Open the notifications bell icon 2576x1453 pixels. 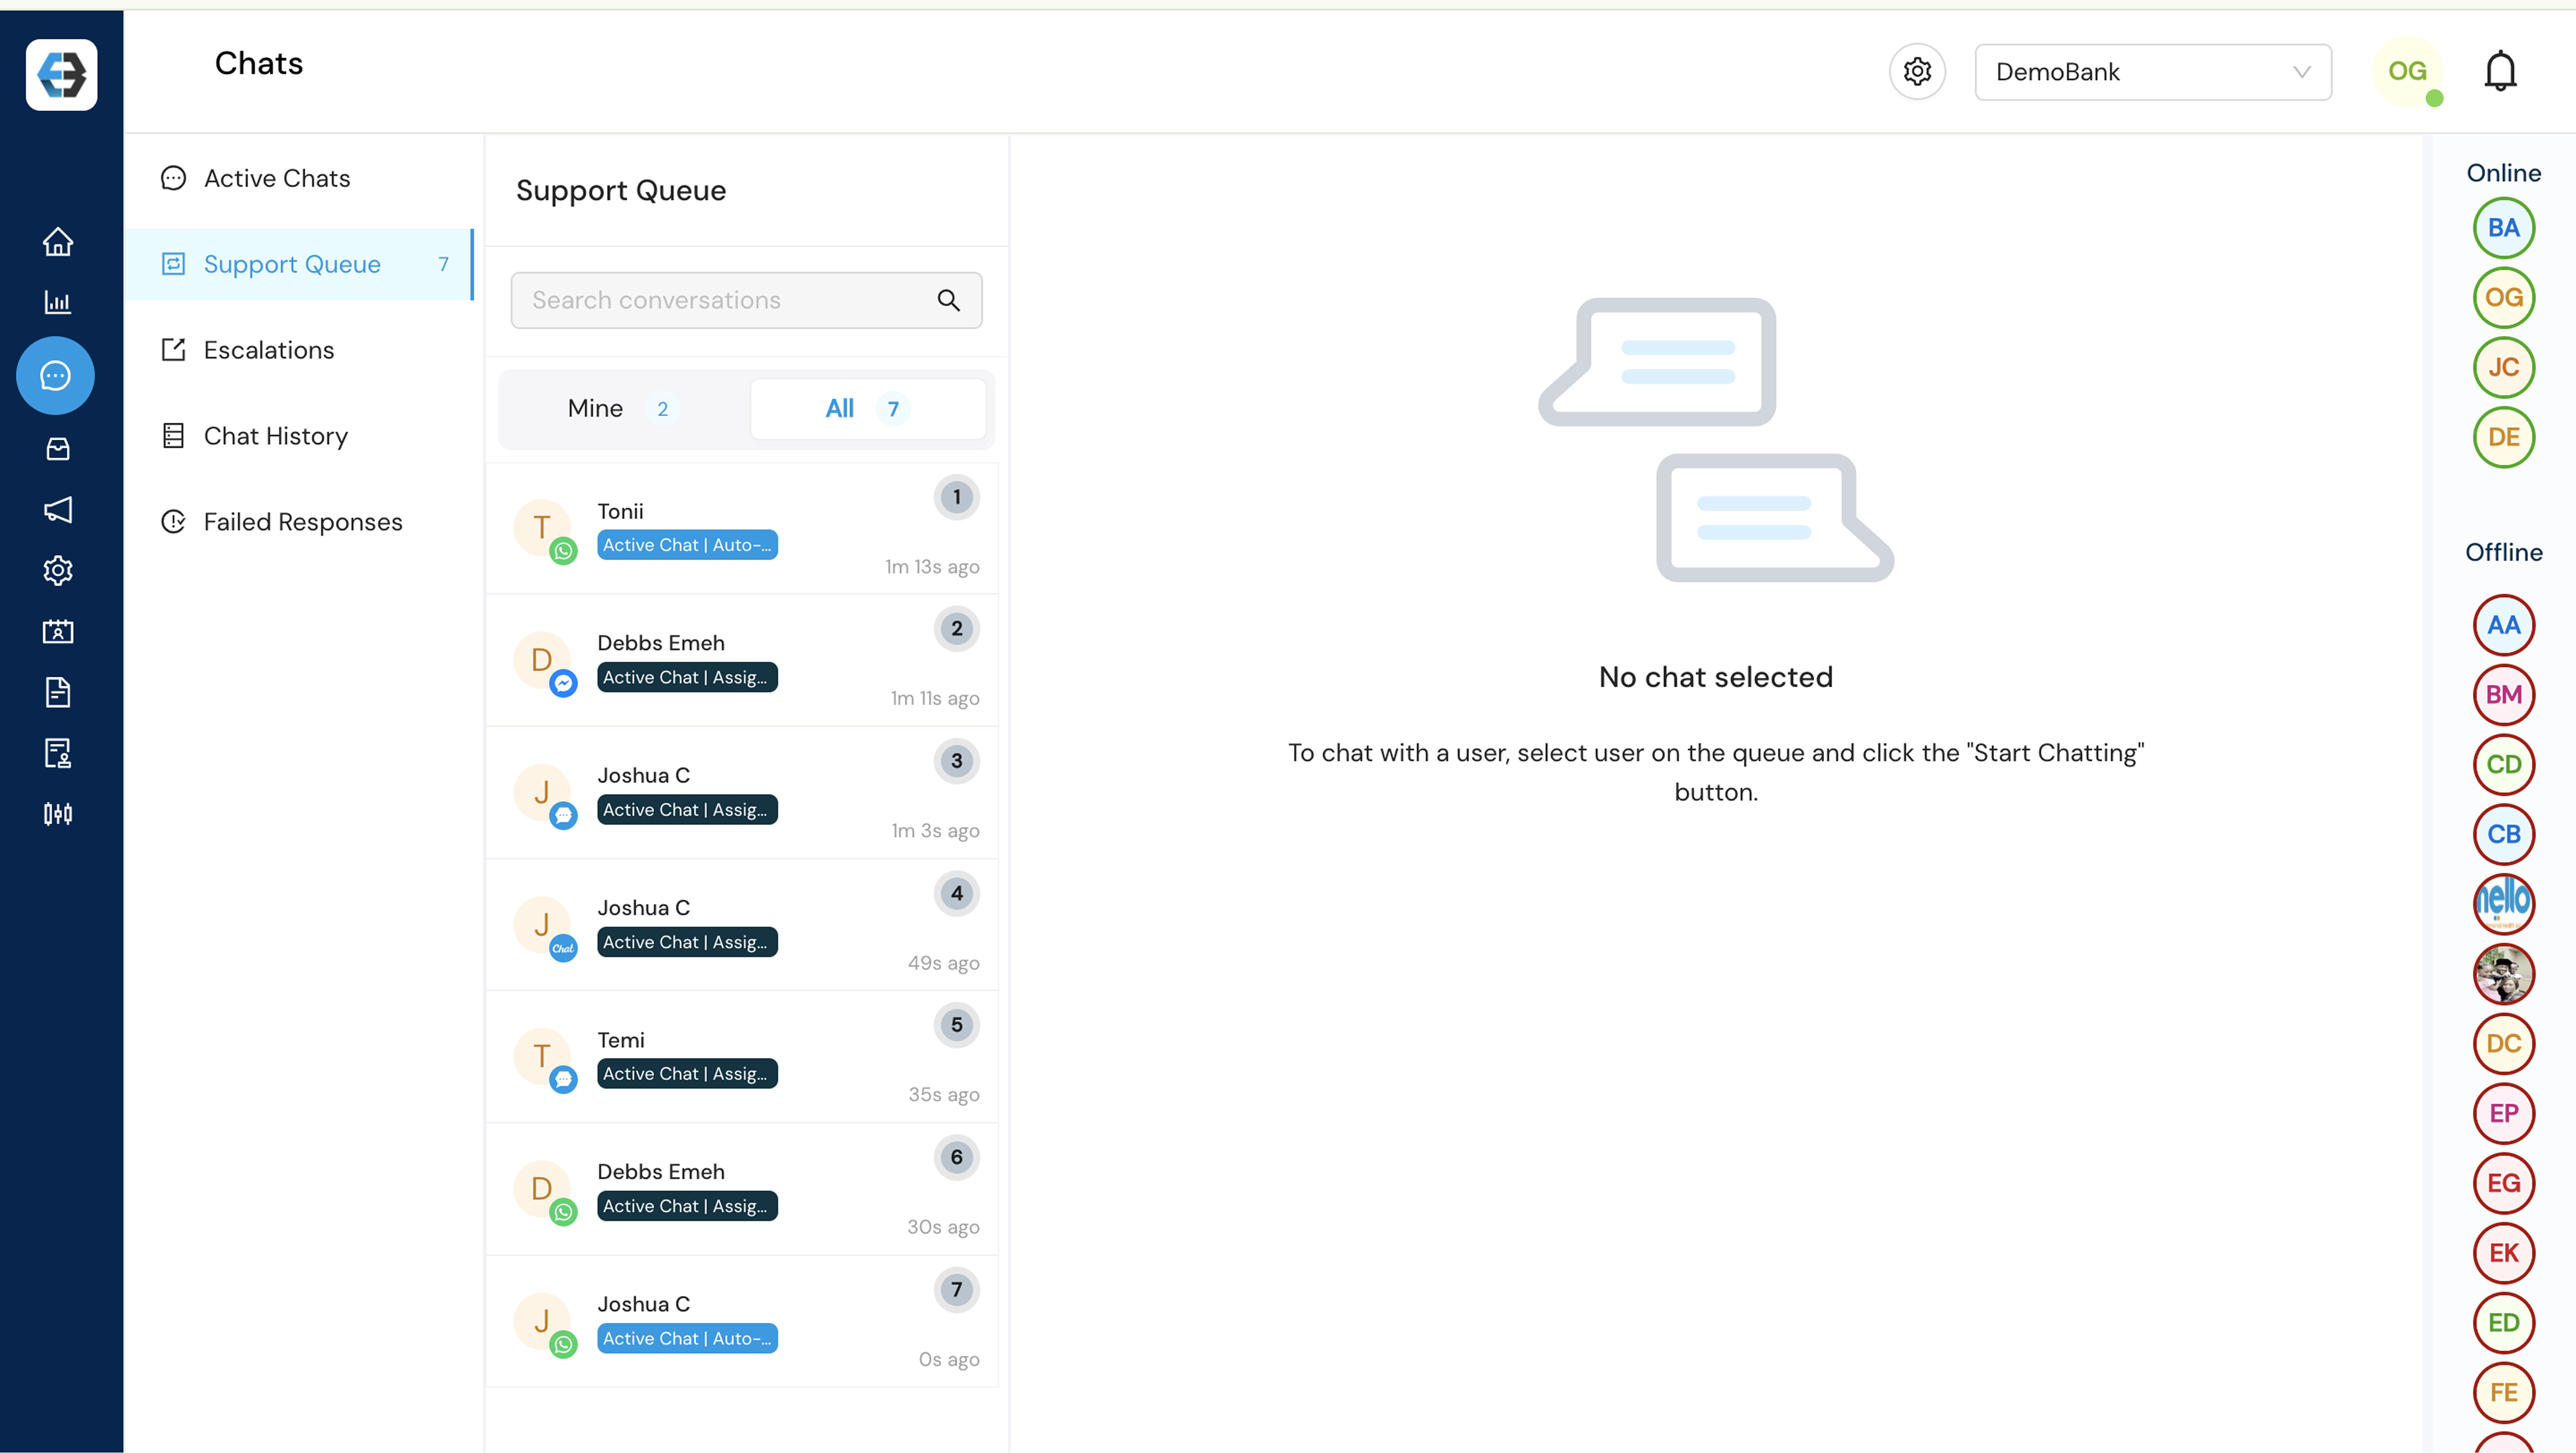point(2500,72)
